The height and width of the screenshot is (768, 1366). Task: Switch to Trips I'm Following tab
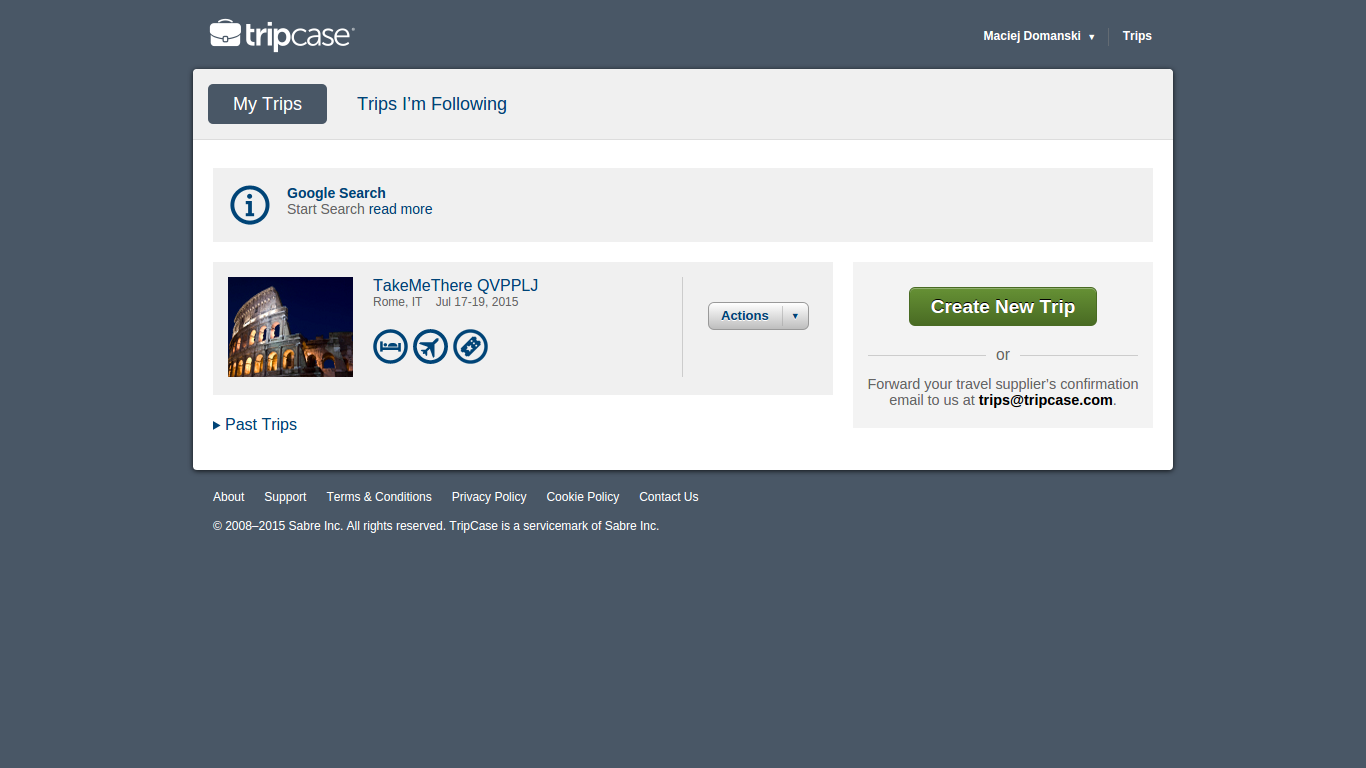tap(432, 104)
